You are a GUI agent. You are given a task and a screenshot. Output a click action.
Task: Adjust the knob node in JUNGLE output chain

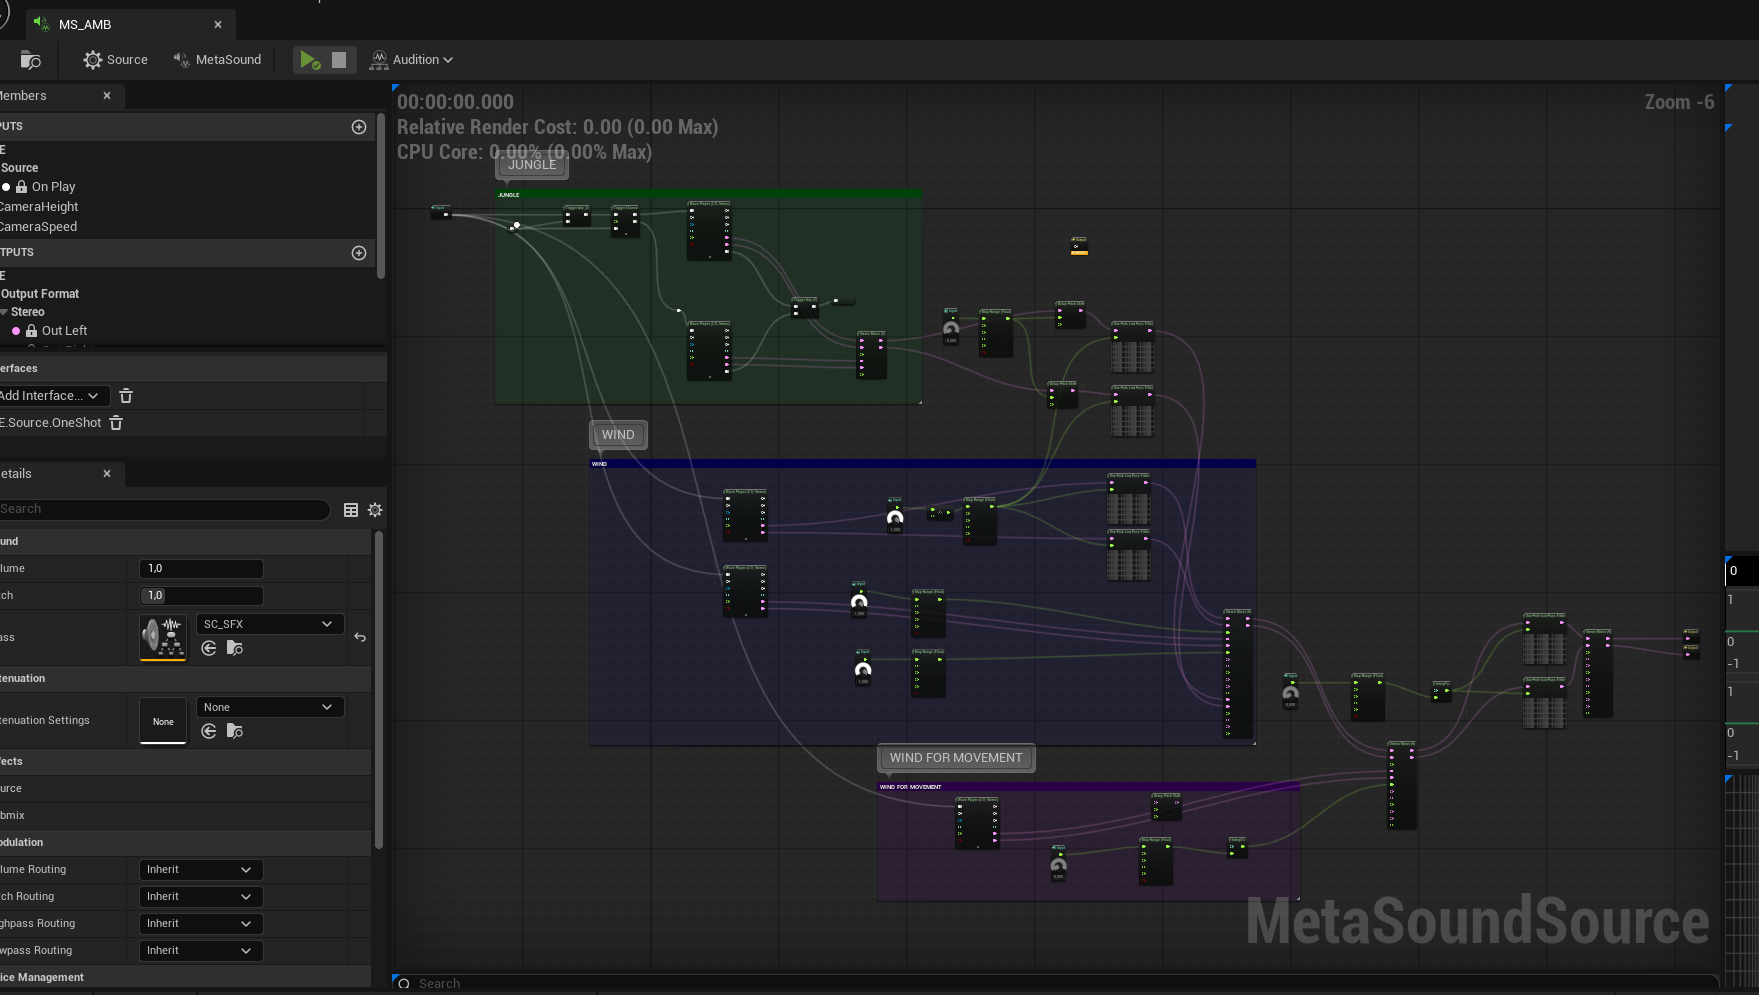point(951,328)
